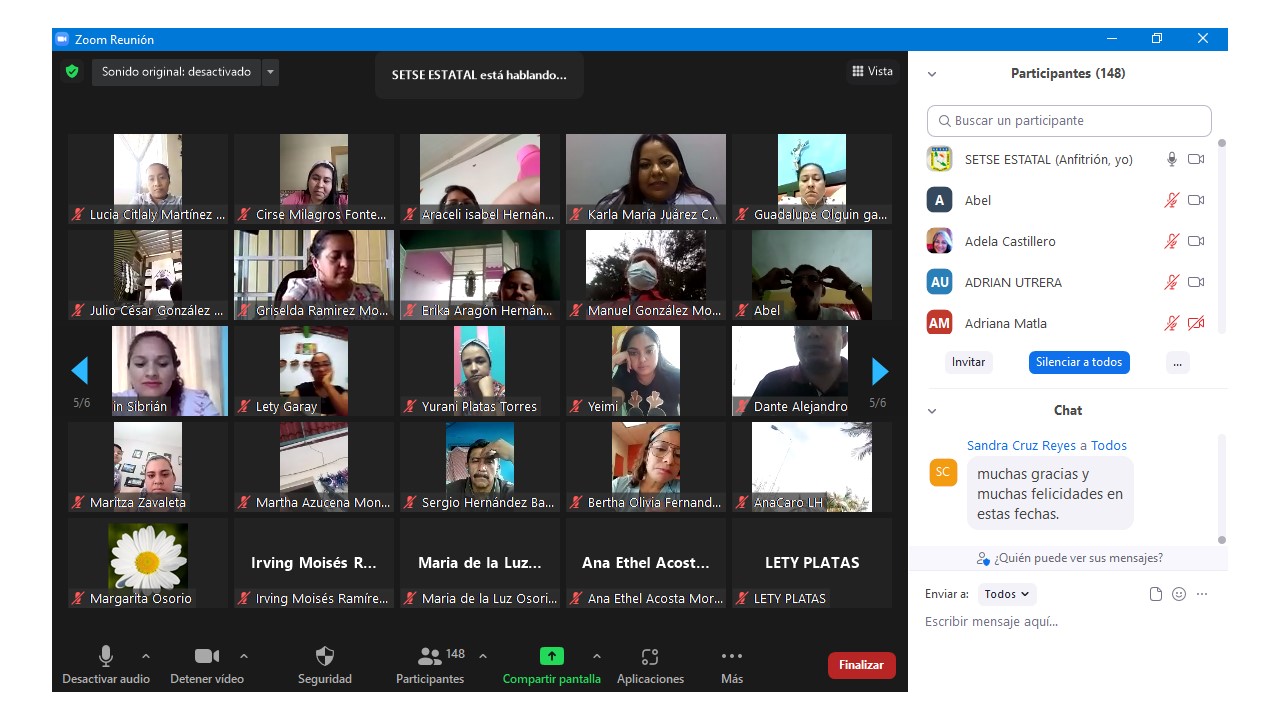Unmute Abel in the participants list
The width and height of the screenshot is (1280, 720).
click(1172, 200)
